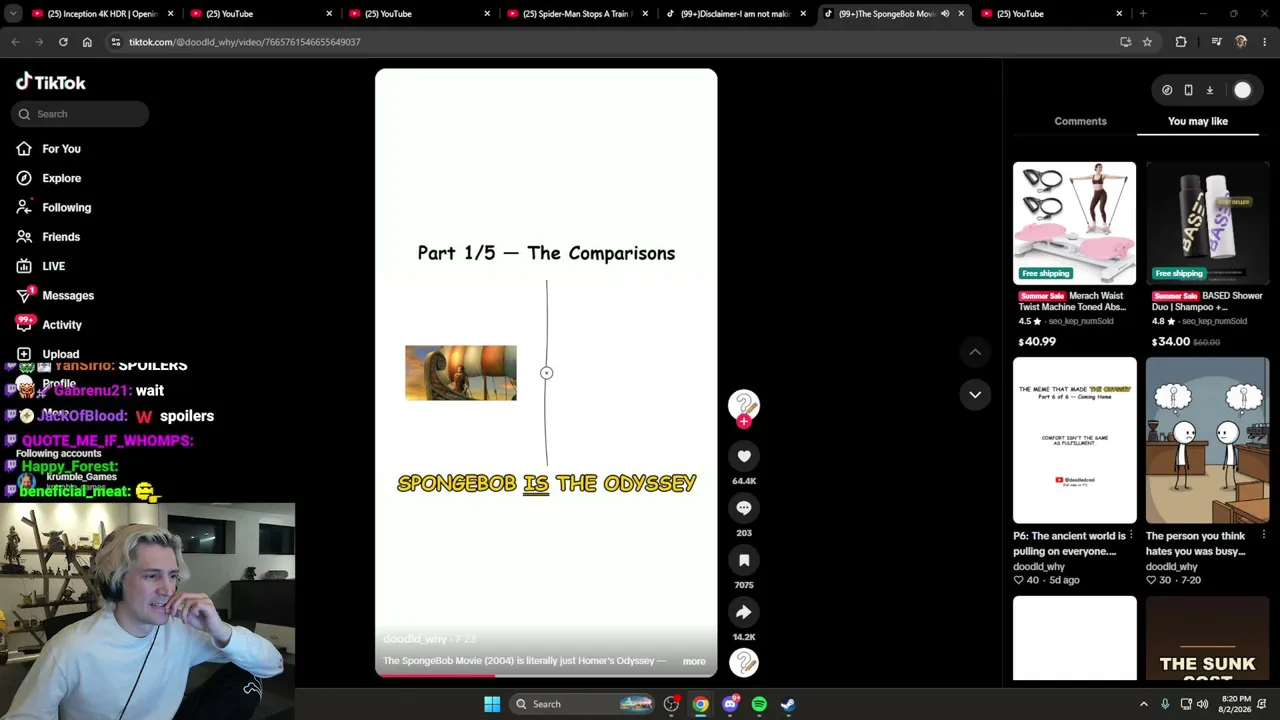
Task: Focus the TikTok search box
Action: pyautogui.click(x=81, y=114)
